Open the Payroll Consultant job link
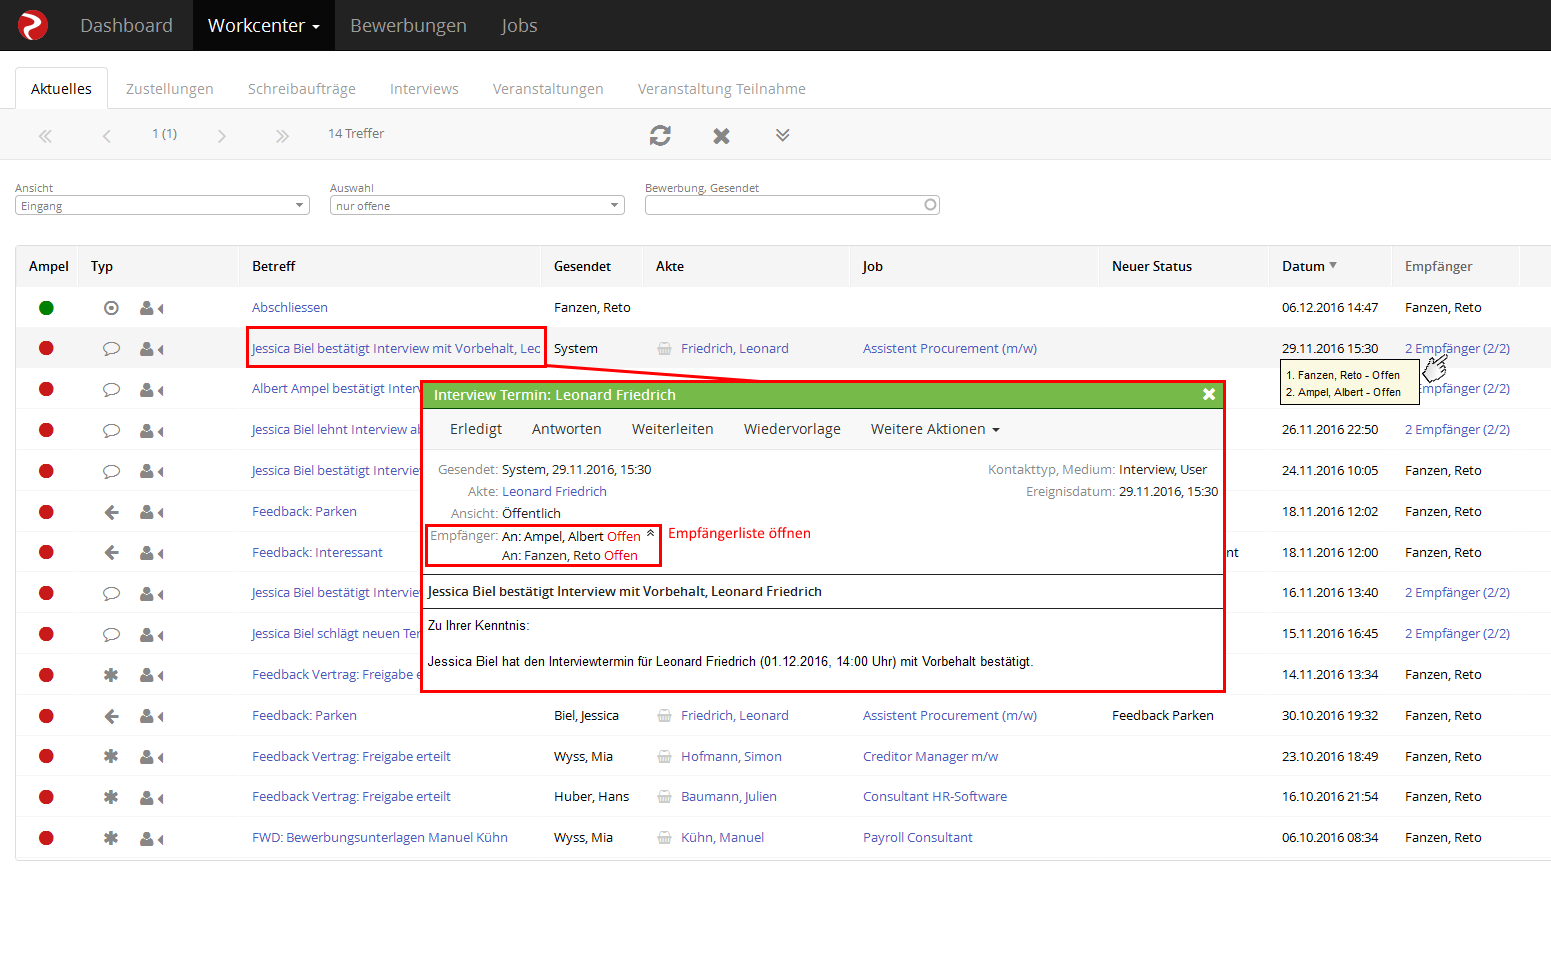 tap(918, 838)
